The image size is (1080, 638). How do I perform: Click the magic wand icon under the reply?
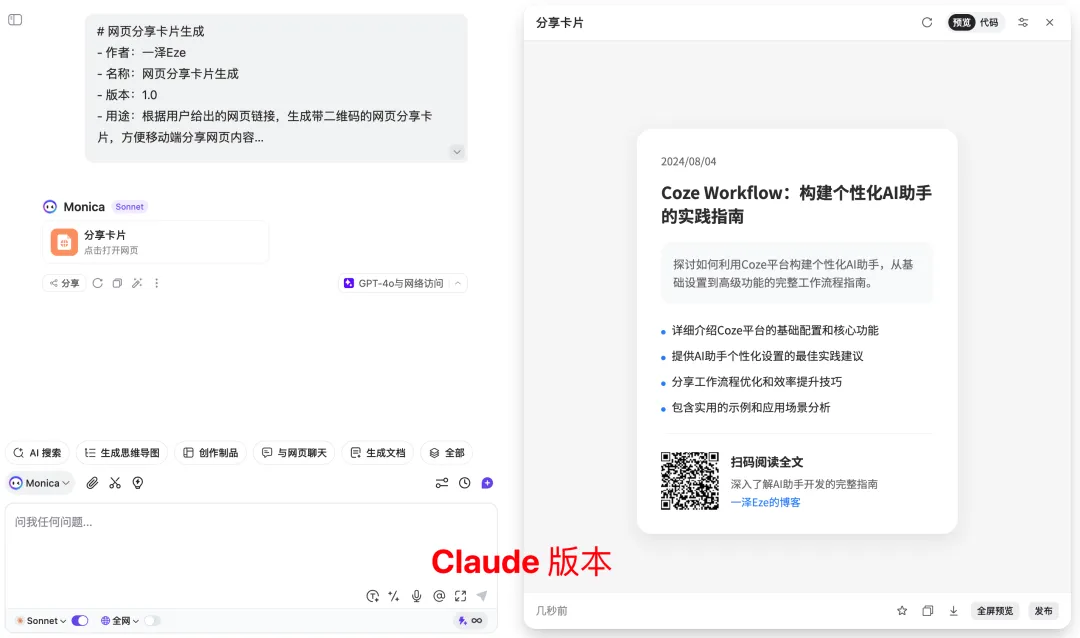[x=137, y=283]
